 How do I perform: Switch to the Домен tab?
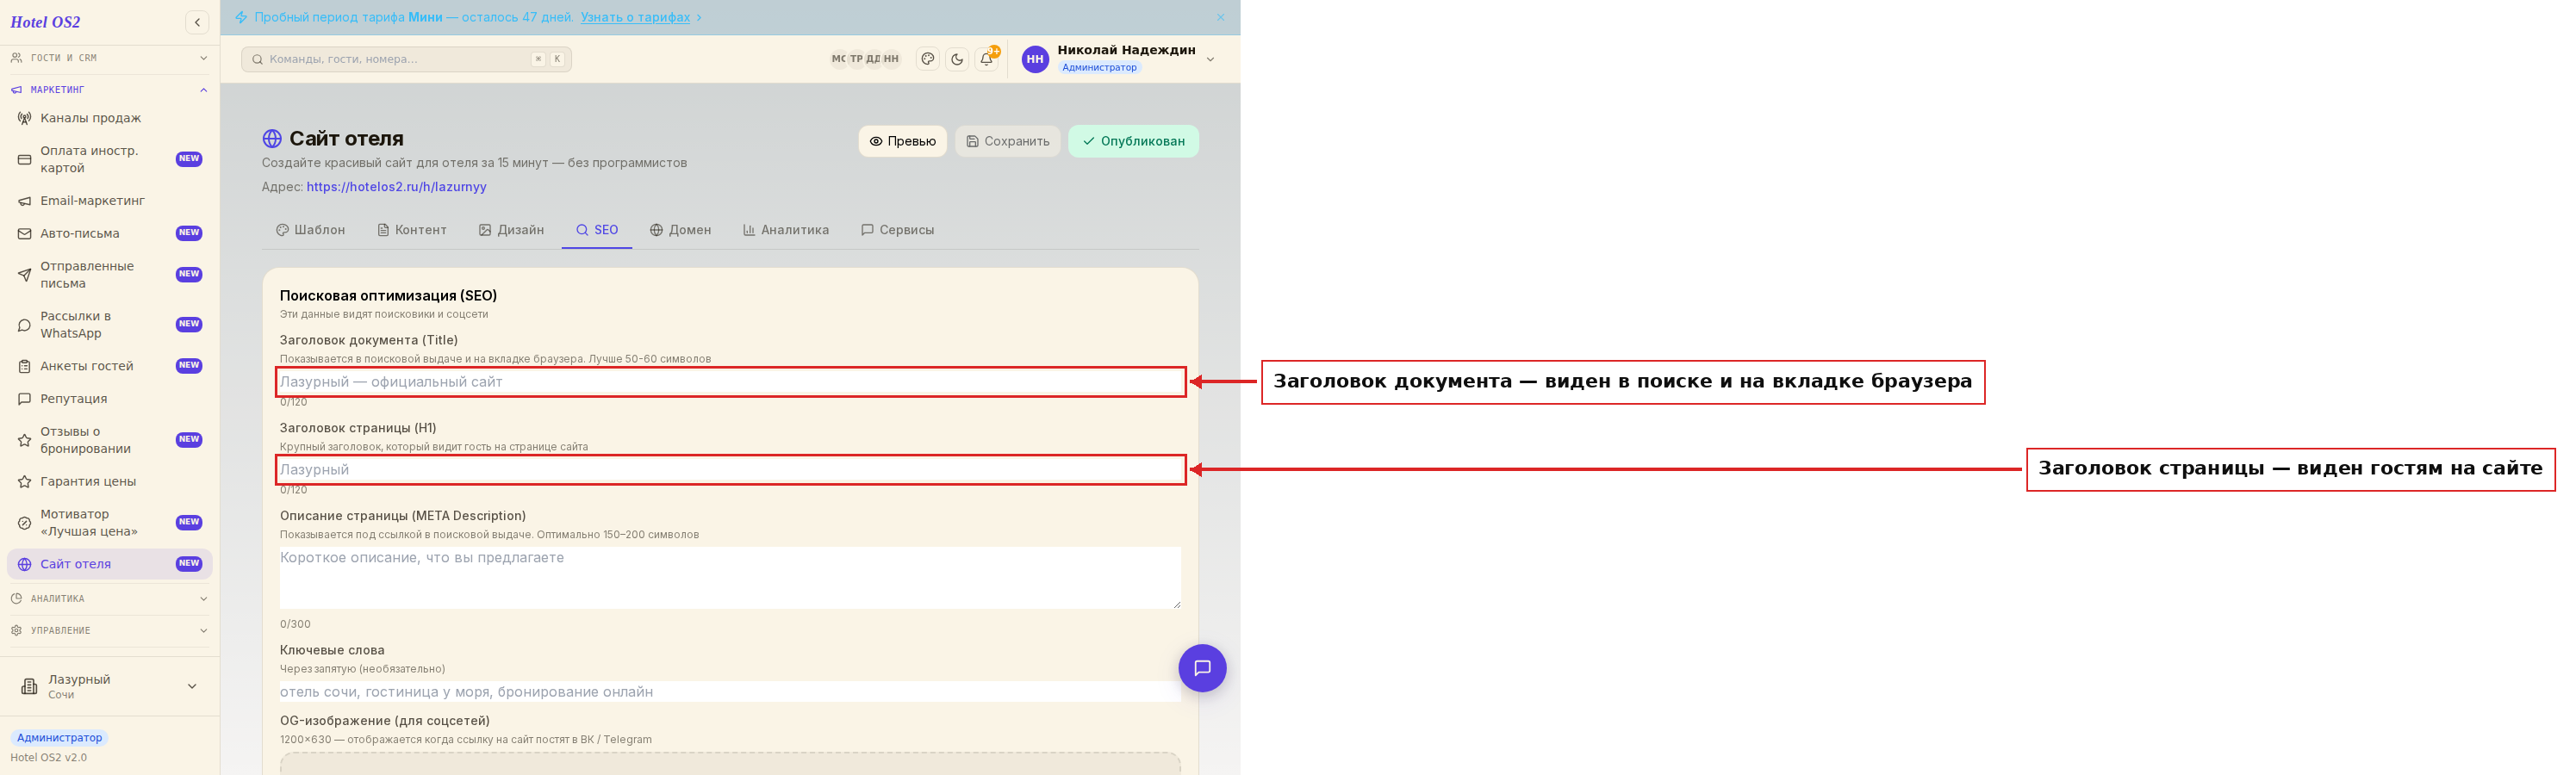point(681,230)
